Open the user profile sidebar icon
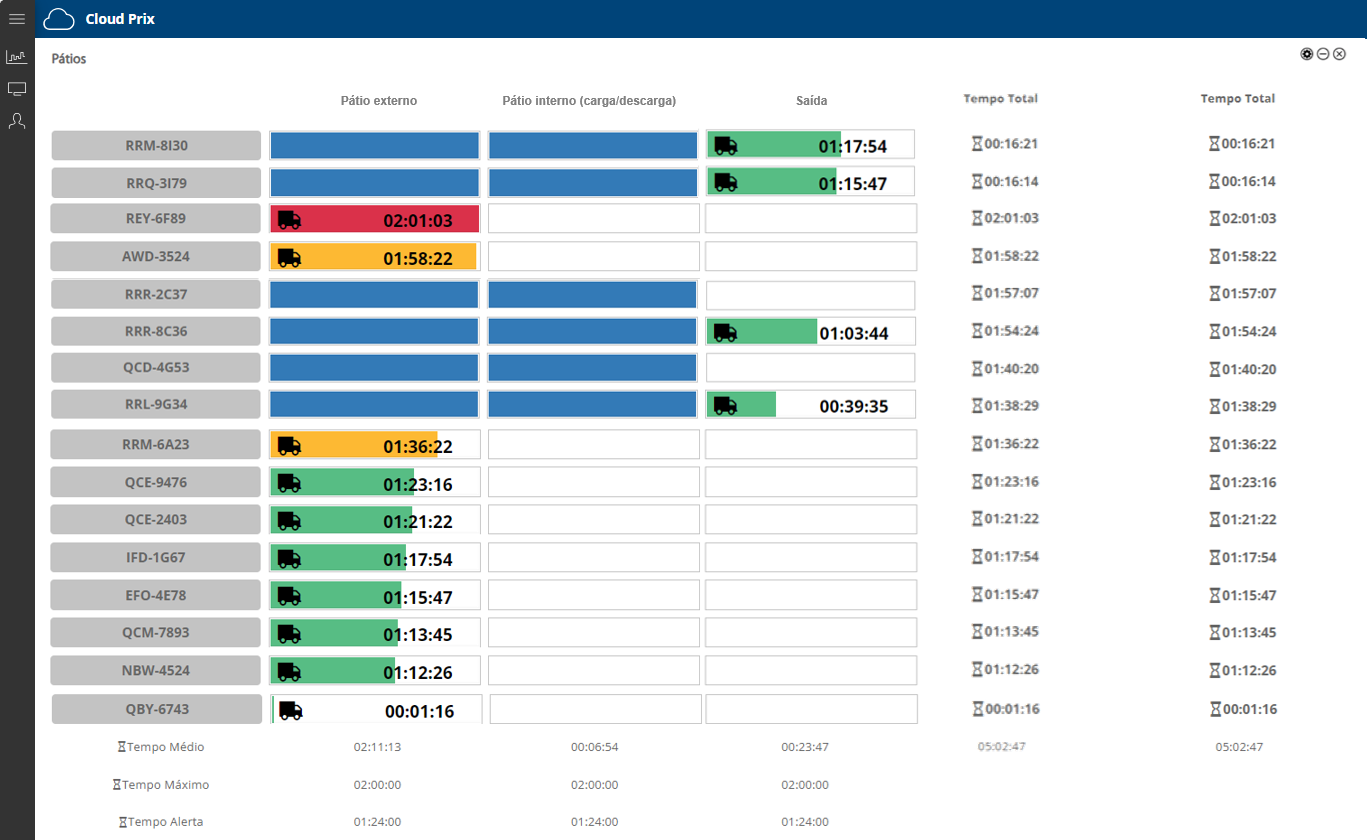The image size is (1367, 840). [17, 121]
